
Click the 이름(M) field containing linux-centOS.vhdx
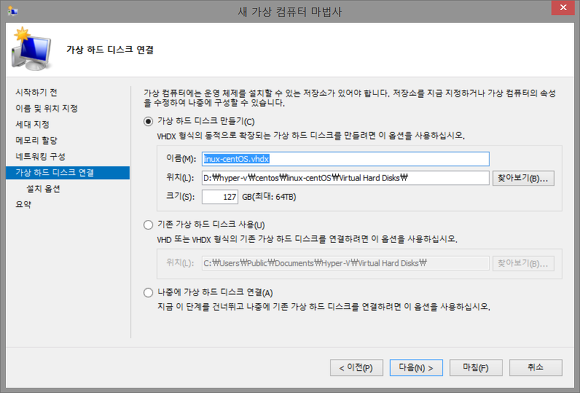[x=345, y=159]
